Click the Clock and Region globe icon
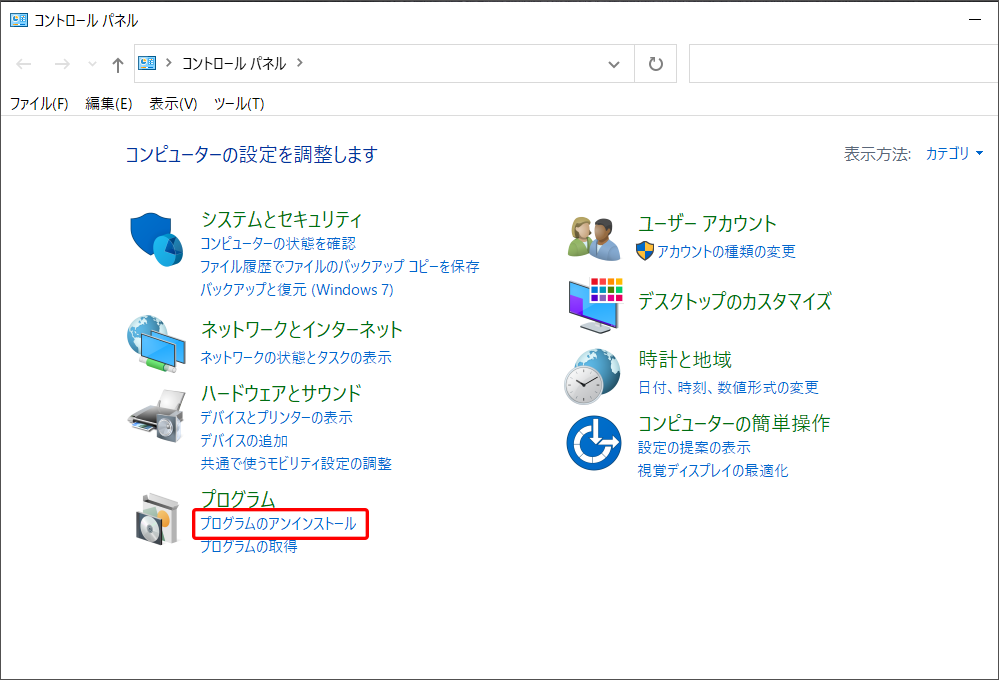Screen dimensions: 999x680 pos(593,374)
